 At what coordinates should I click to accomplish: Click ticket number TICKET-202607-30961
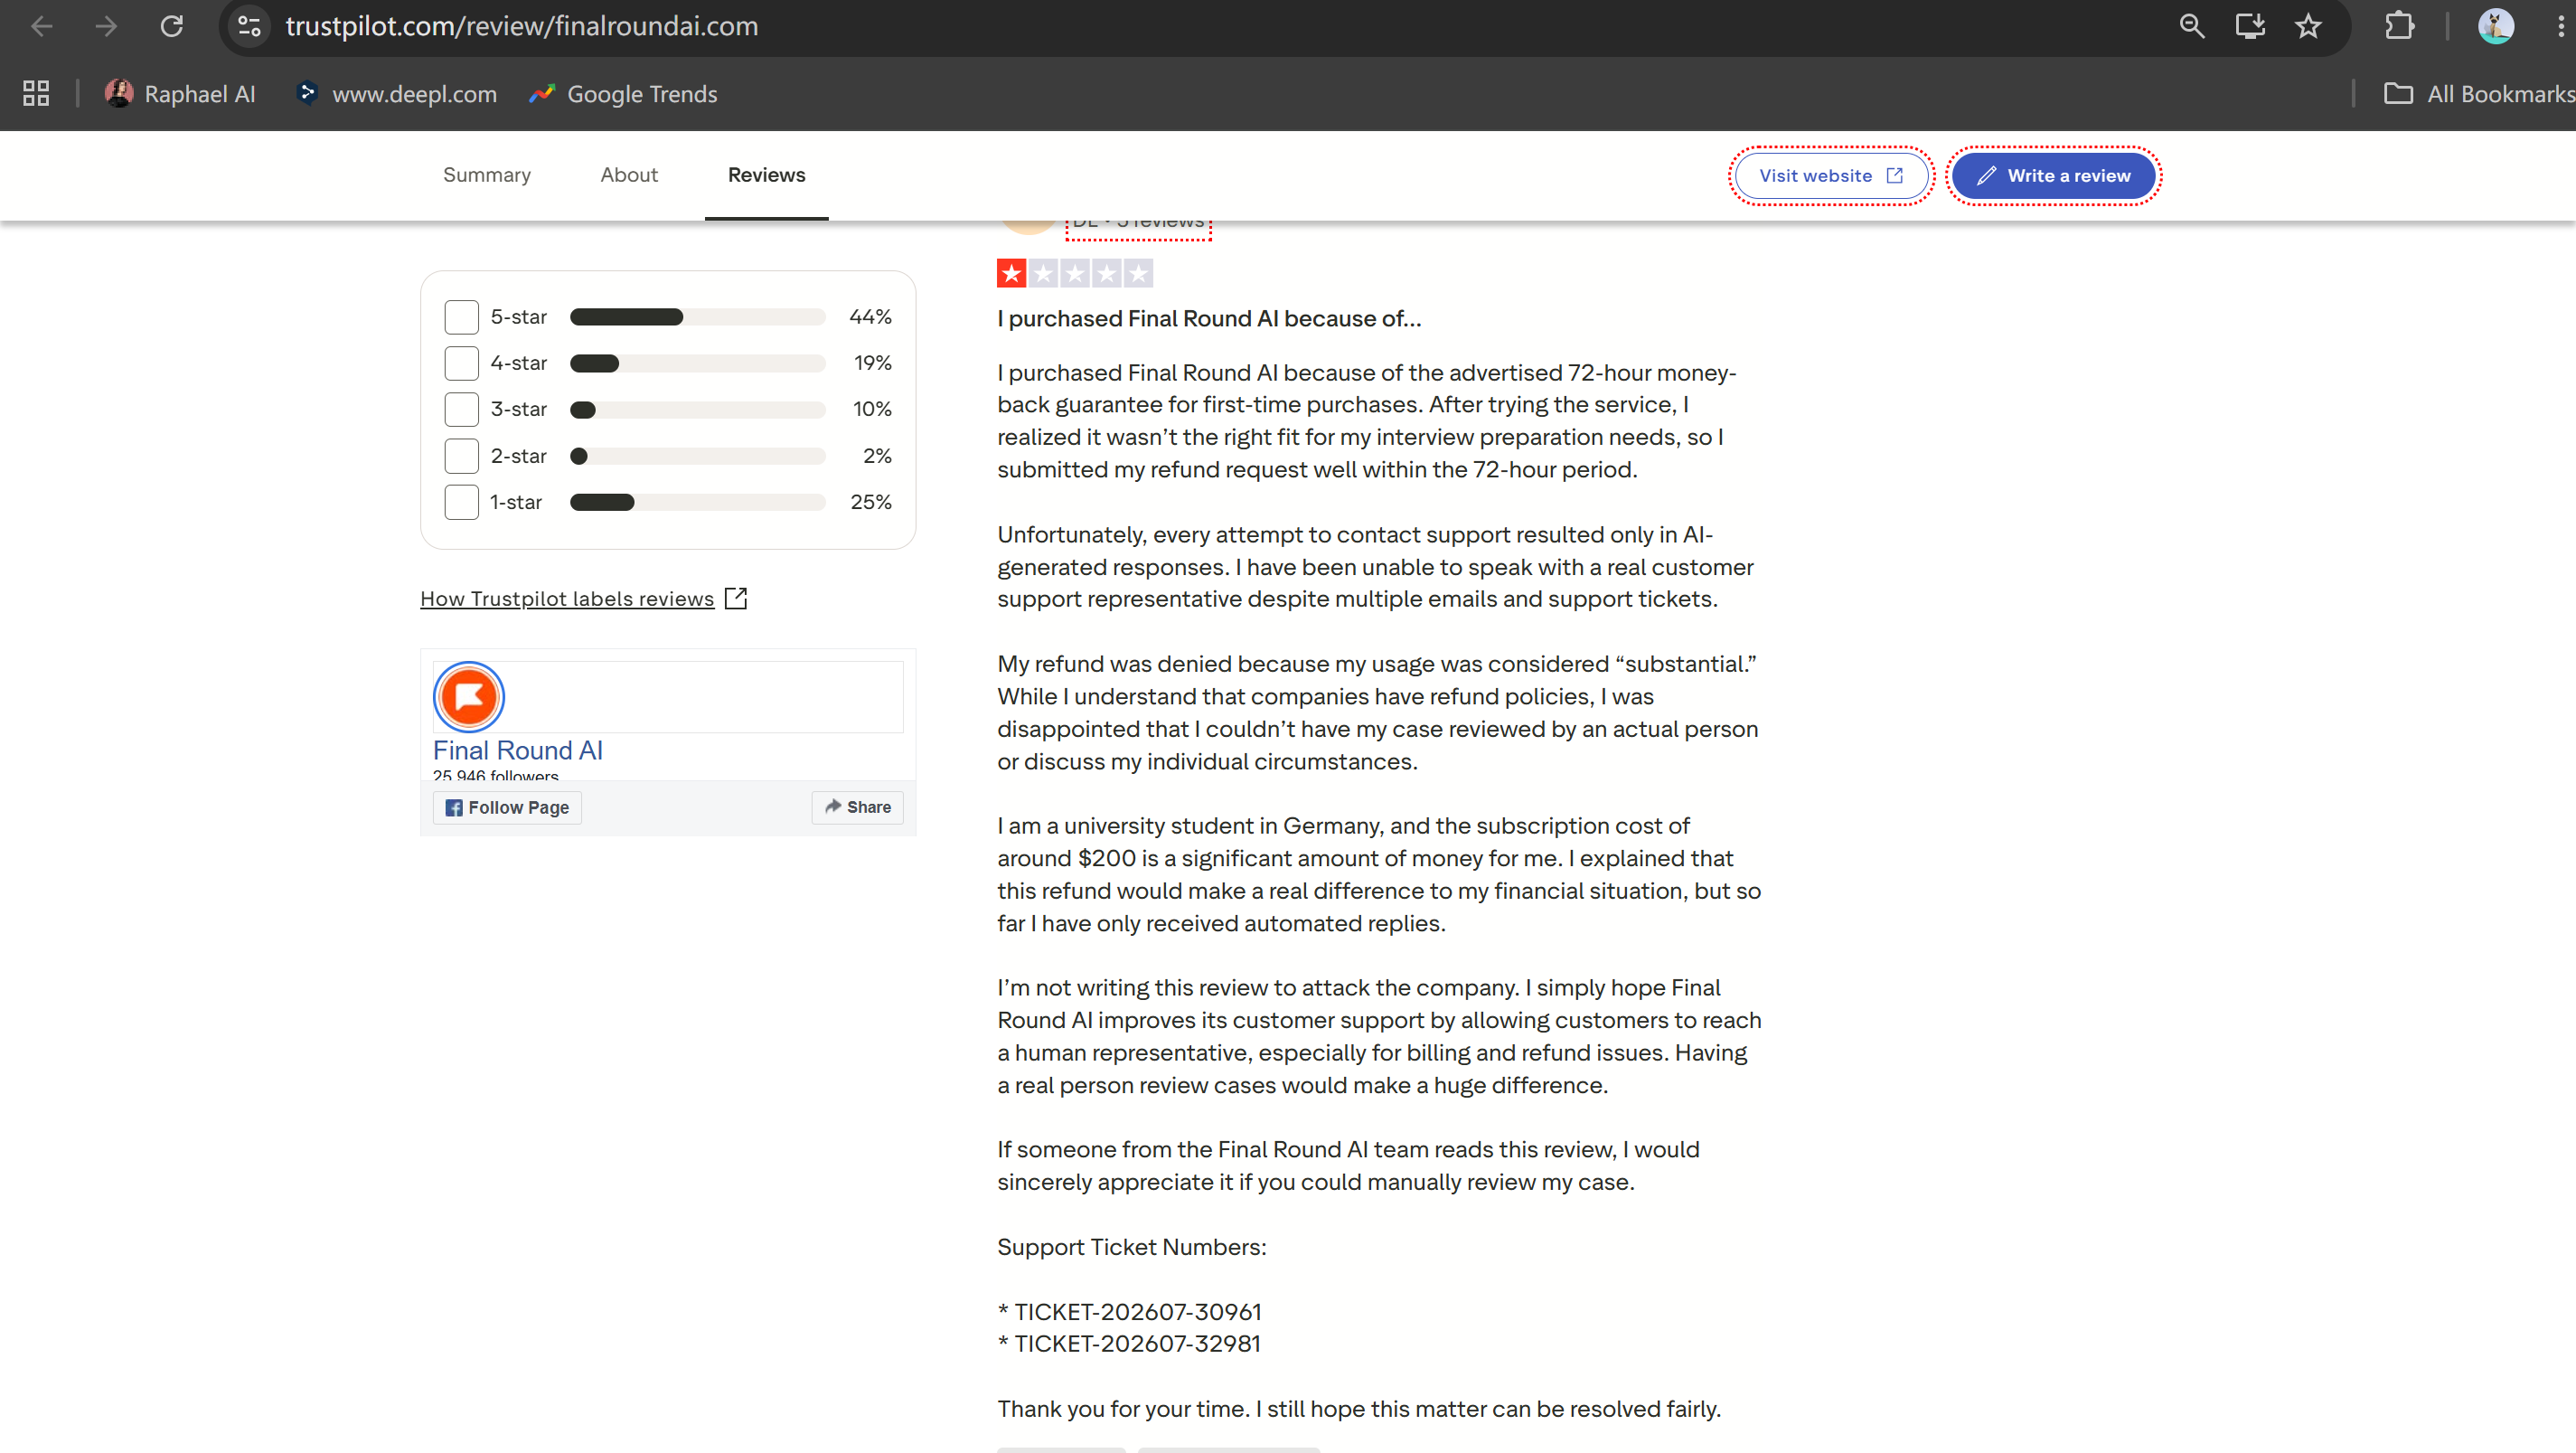pyautogui.click(x=1138, y=1312)
